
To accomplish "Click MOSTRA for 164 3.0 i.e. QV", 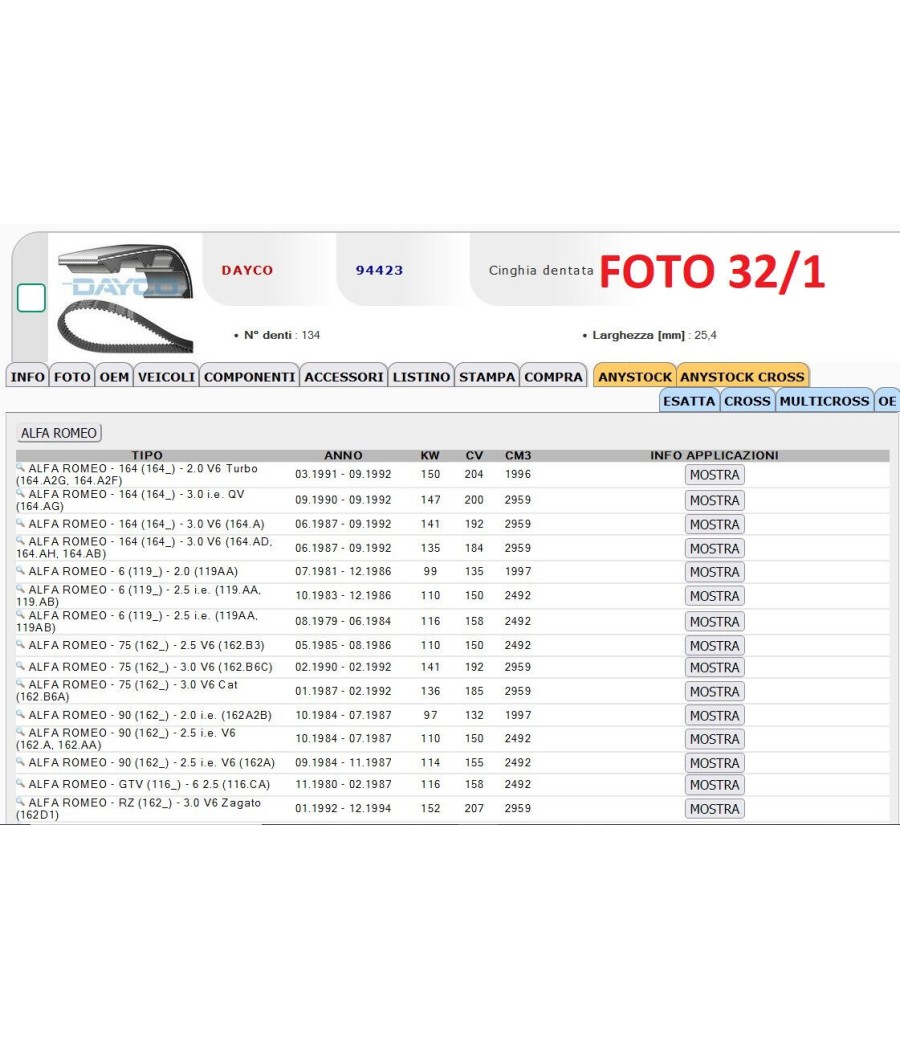I will (x=715, y=500).
